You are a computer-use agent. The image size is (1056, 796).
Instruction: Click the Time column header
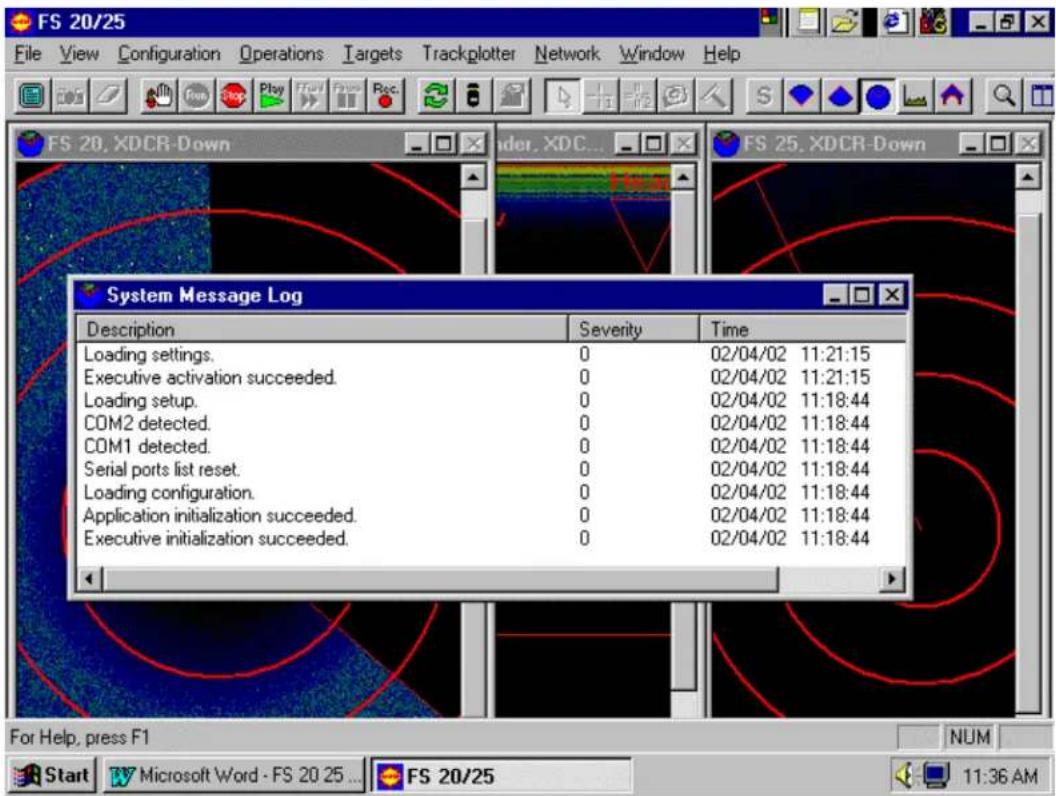[803, 329]
